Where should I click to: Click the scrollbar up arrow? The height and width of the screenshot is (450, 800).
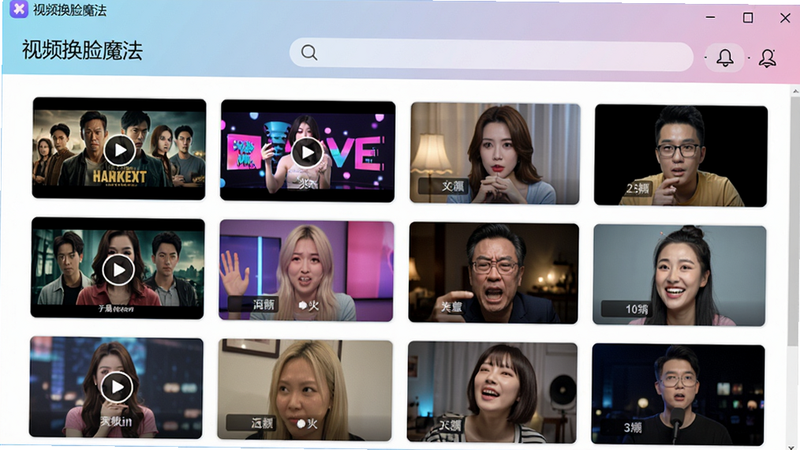point(795,92)
